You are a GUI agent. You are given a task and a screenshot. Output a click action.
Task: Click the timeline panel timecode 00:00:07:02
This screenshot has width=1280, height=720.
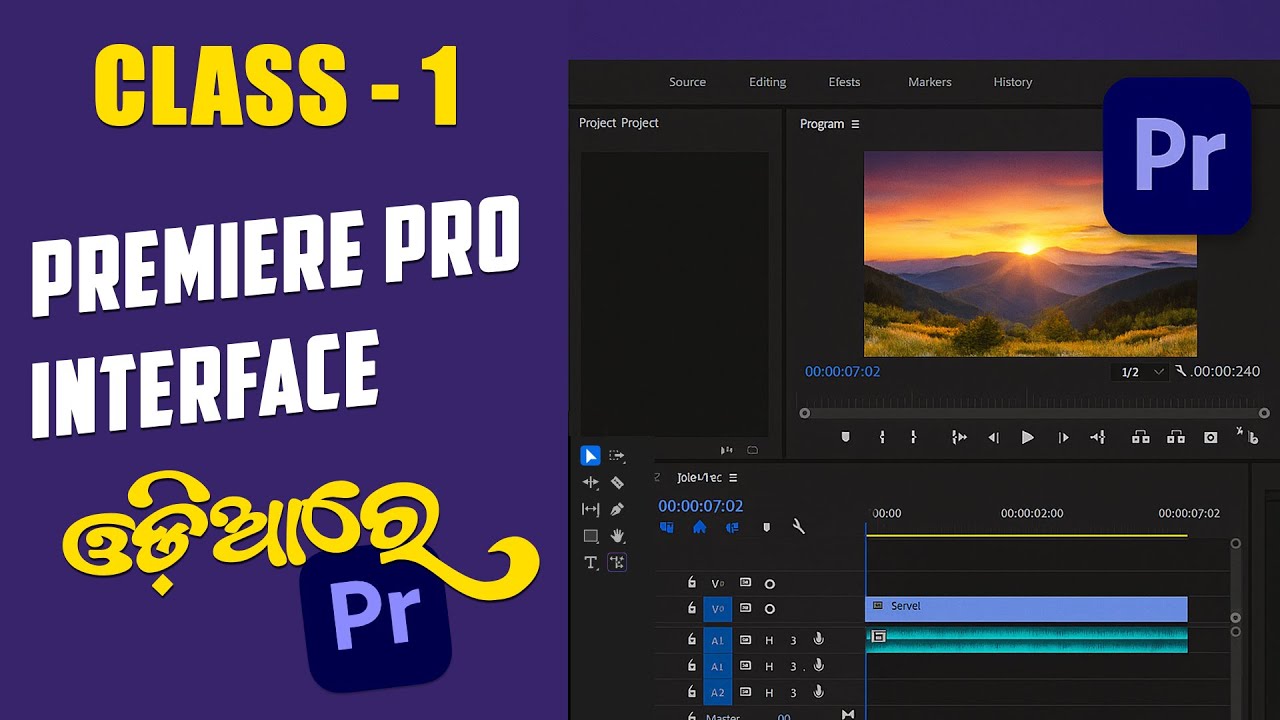pyautogui.click(x=701, y=506)
